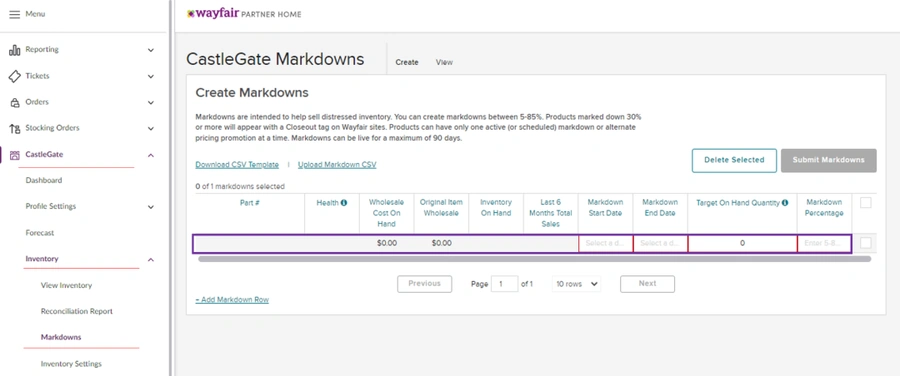Open Reconciliation Report page
Screen dimensions: 900x376
[76, 312]
